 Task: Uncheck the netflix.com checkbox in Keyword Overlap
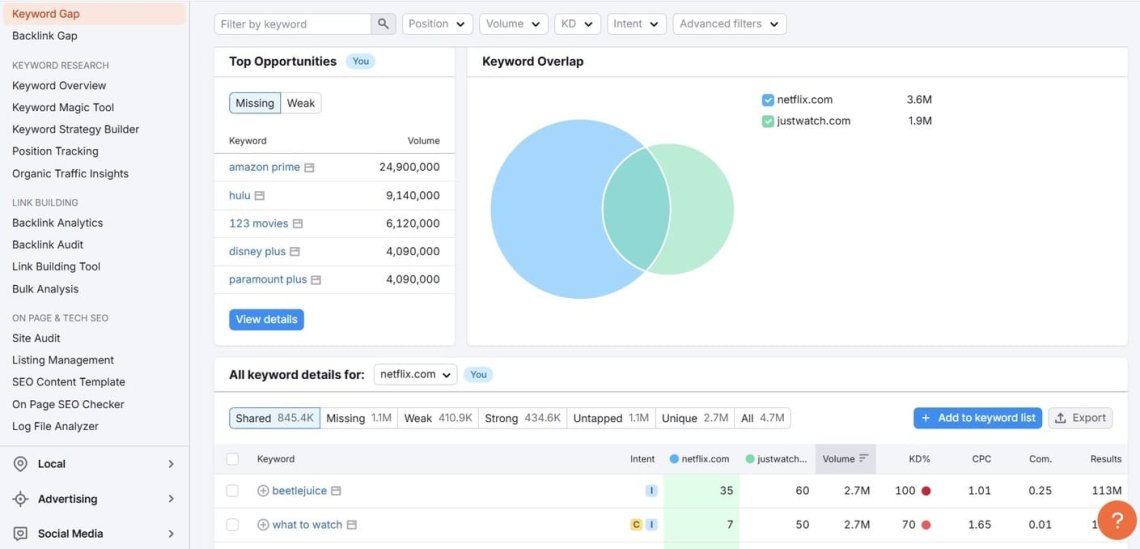pyautogui.click(x=768, y=100)
